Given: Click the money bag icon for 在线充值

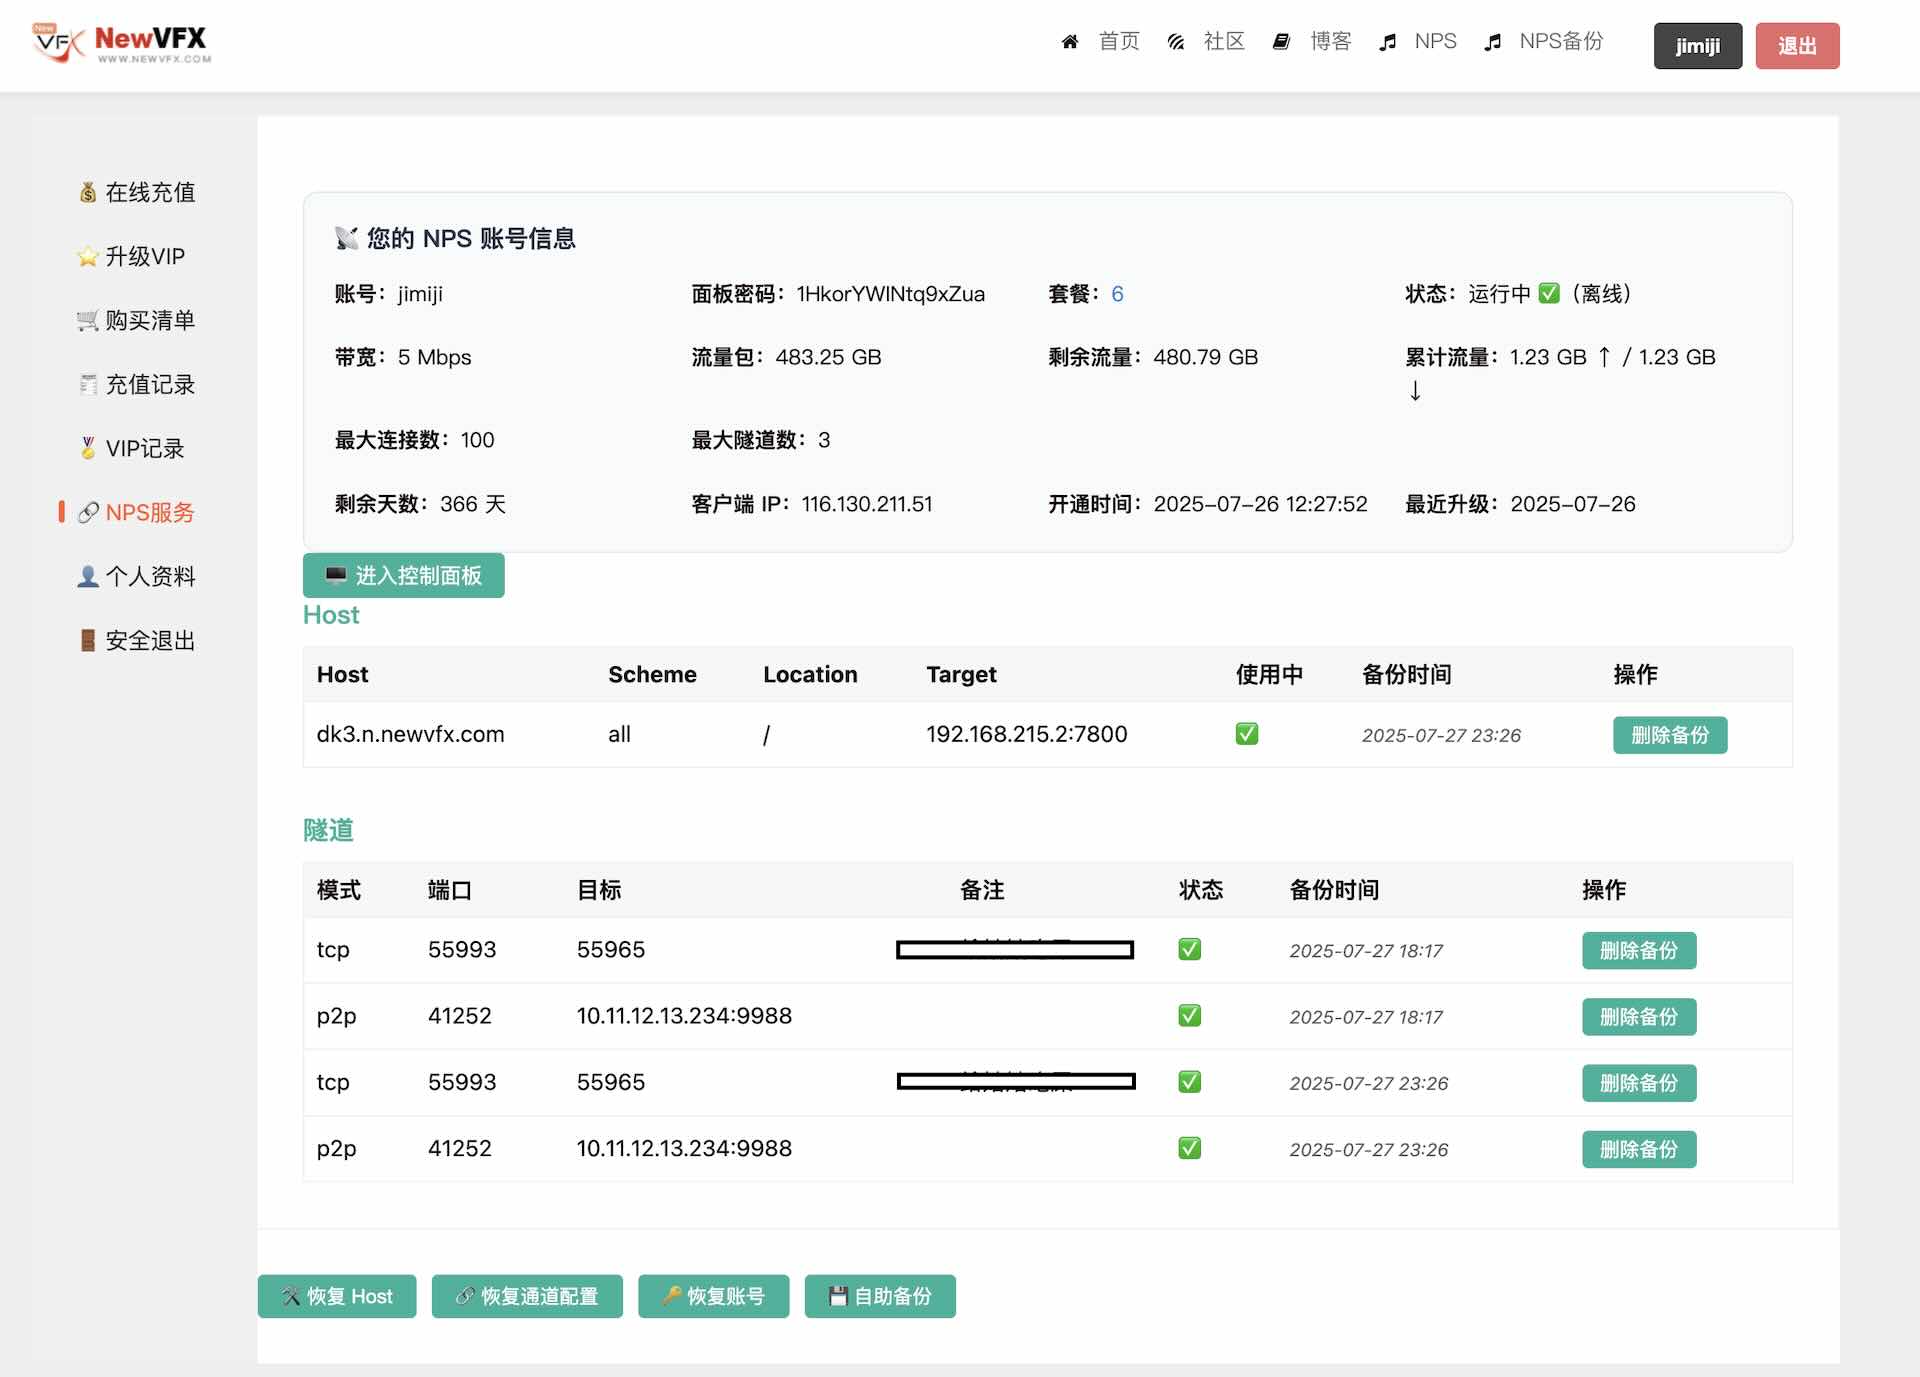Looking at the screenshot, I should pos(88,192).
